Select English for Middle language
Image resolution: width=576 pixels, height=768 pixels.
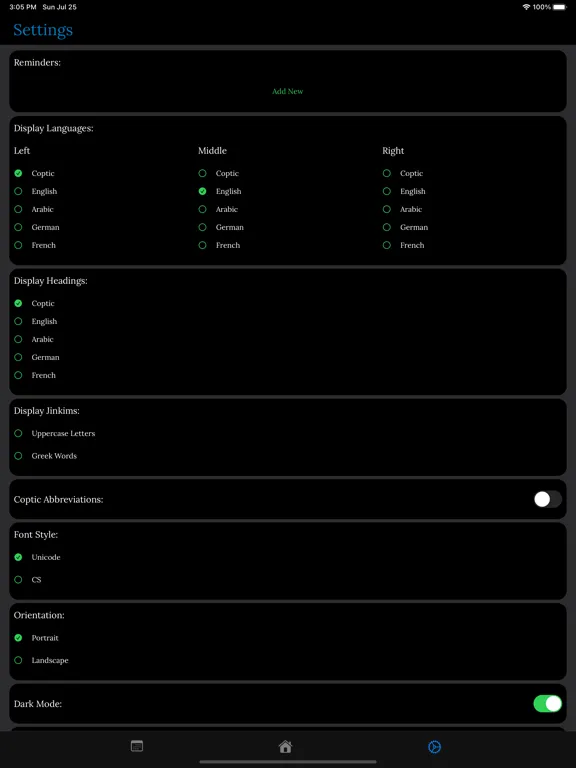pyautogui.click(x=202, y=191)
